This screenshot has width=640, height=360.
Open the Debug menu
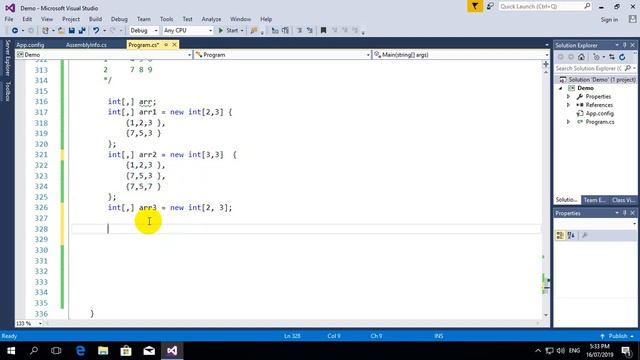point(119,19)
